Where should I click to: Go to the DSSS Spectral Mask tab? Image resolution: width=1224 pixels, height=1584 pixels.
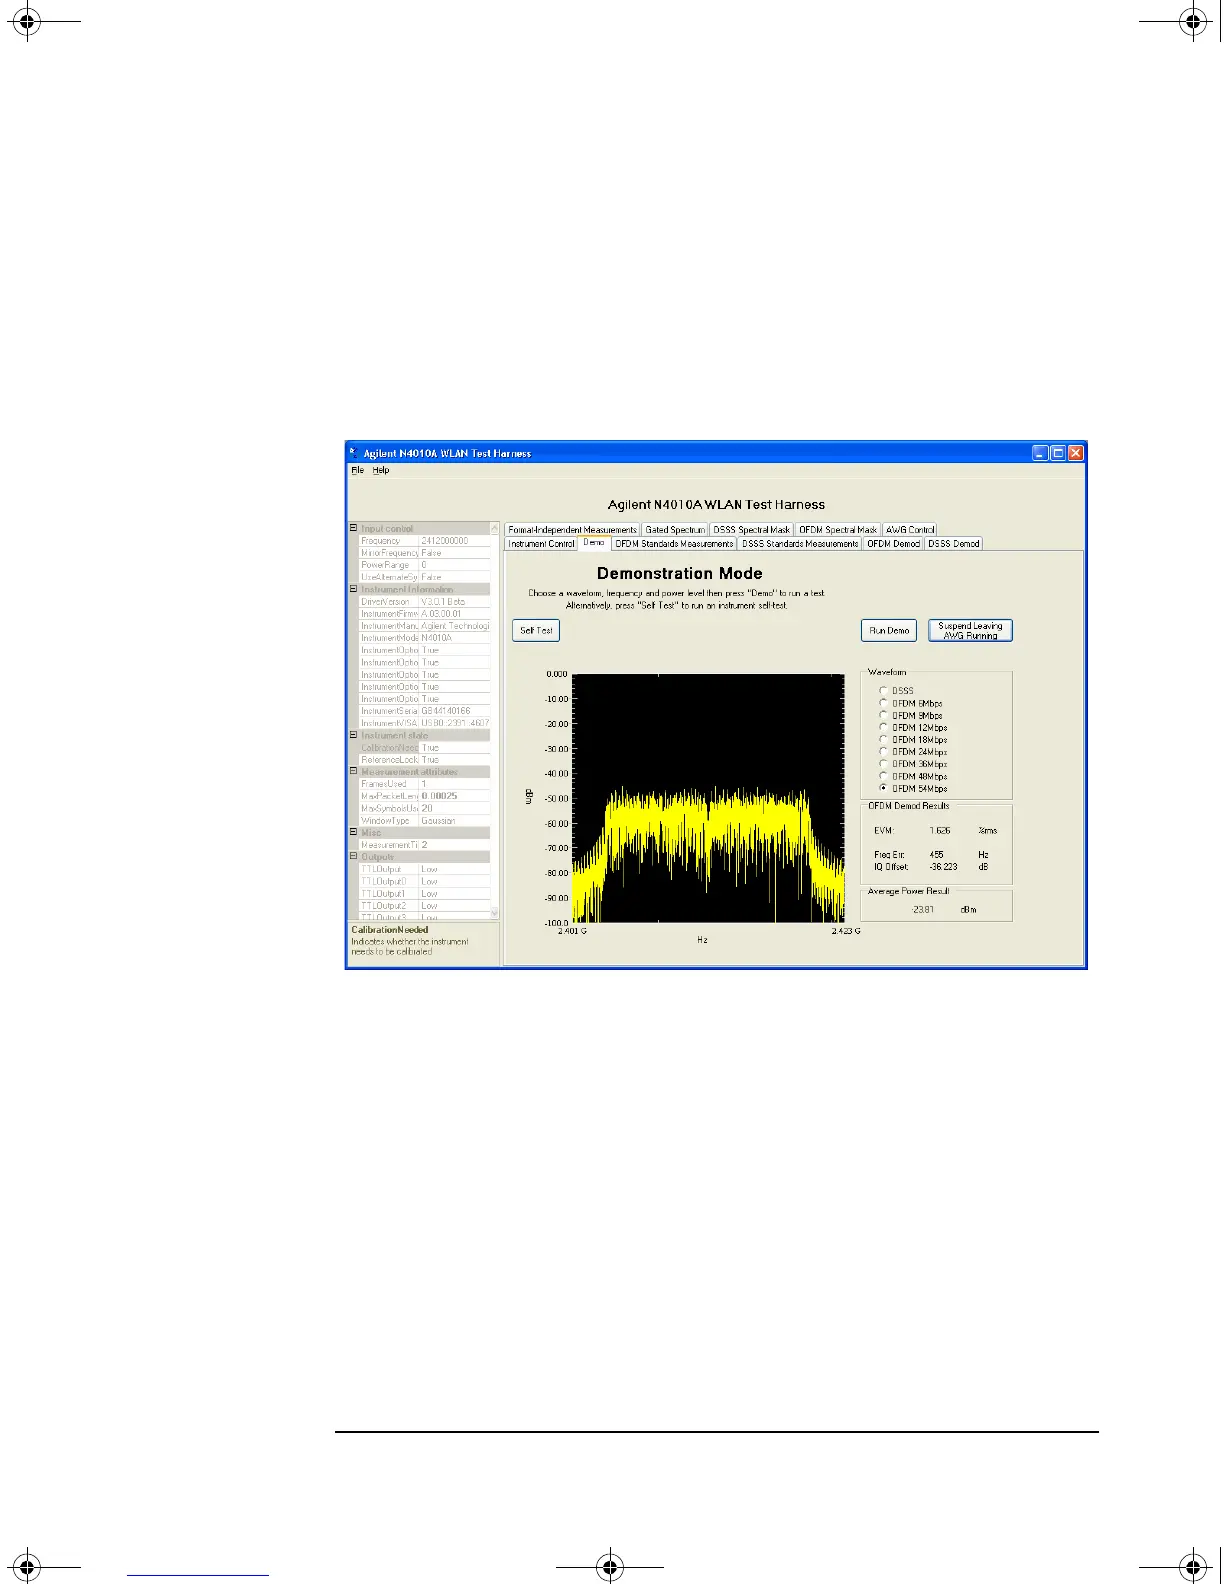(x=751, y=530)
